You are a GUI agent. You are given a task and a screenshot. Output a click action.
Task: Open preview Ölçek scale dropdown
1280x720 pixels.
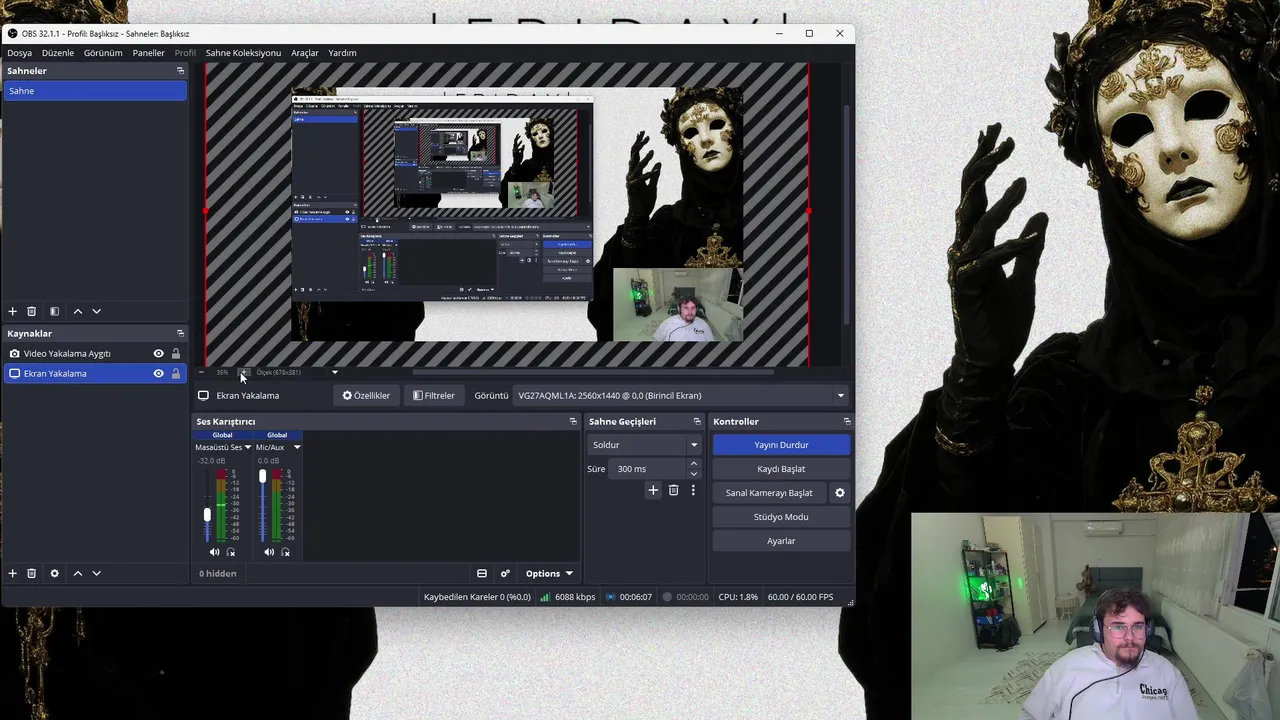(x=335, y=373)
